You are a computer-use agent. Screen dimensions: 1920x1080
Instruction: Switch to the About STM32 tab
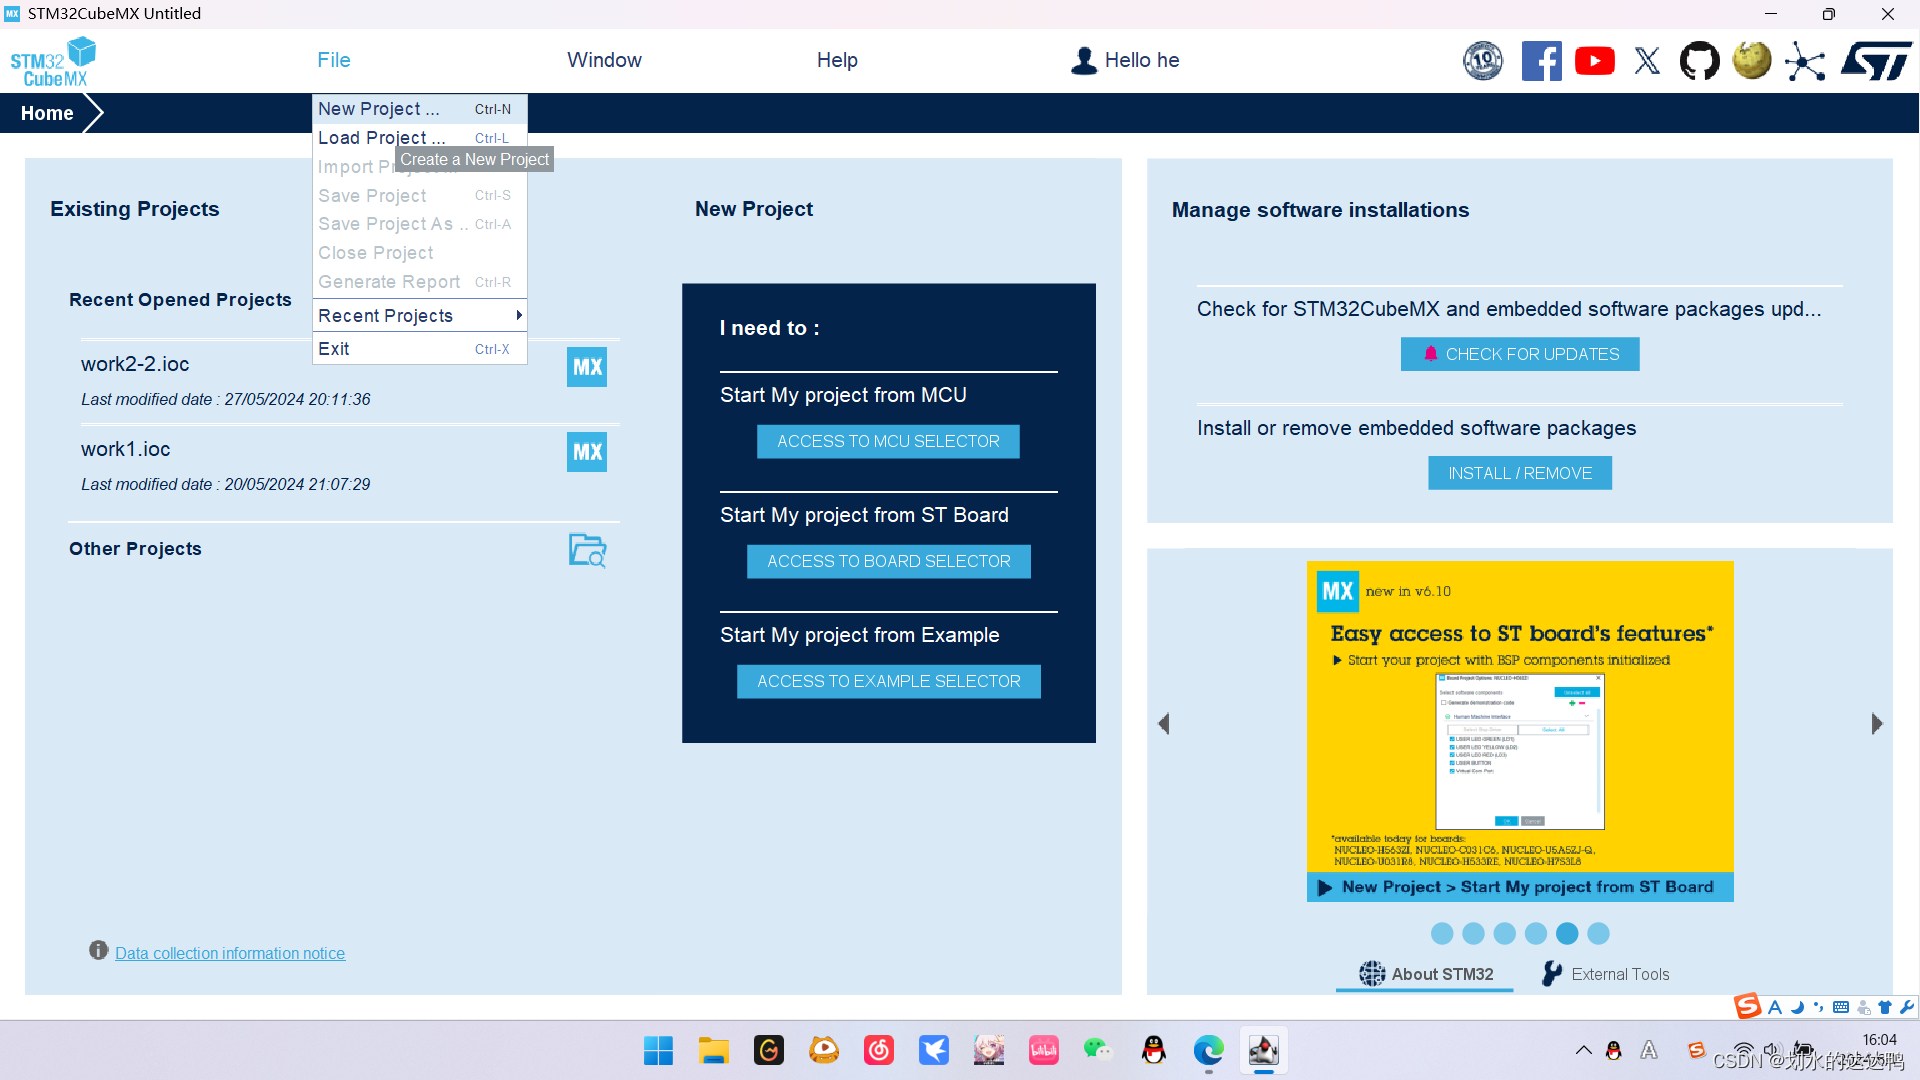click(x=1425, y=974)
